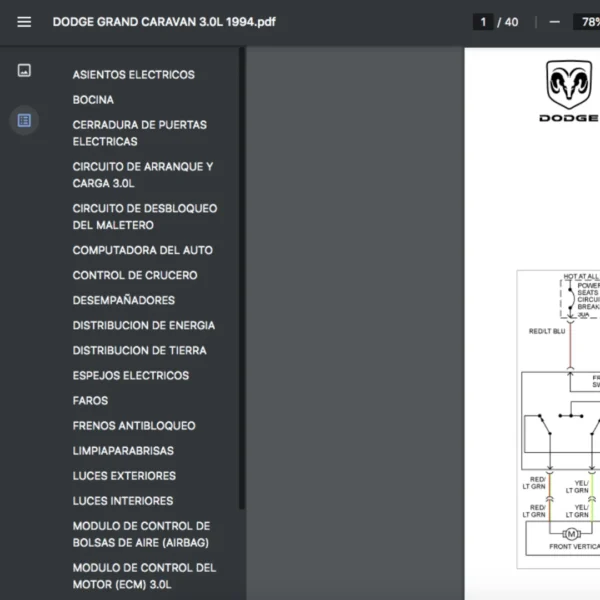Open ASIENTOS ELECTRICOS outline entry
Image resolution: width=600 pixels, height=600 pixels.
click(134, 75)
